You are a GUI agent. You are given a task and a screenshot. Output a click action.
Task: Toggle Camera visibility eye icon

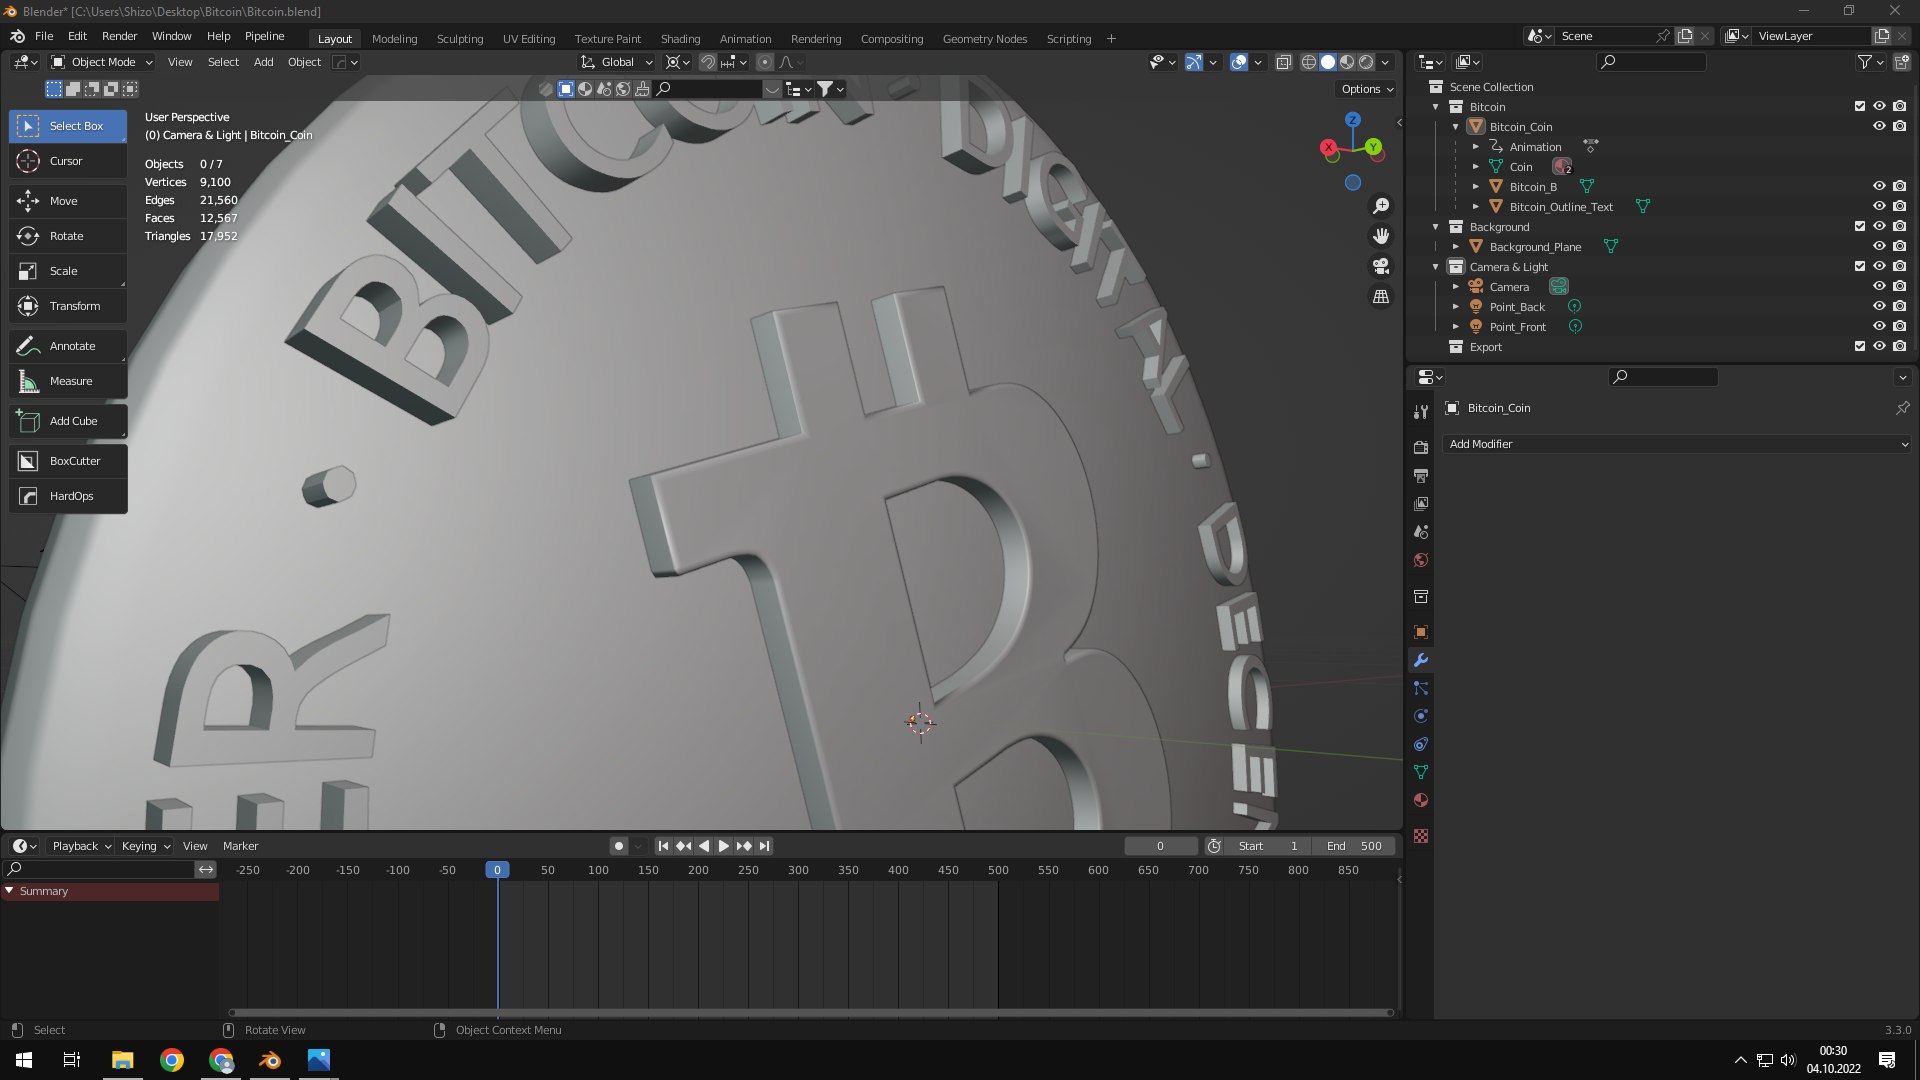tap(1879, 286)
